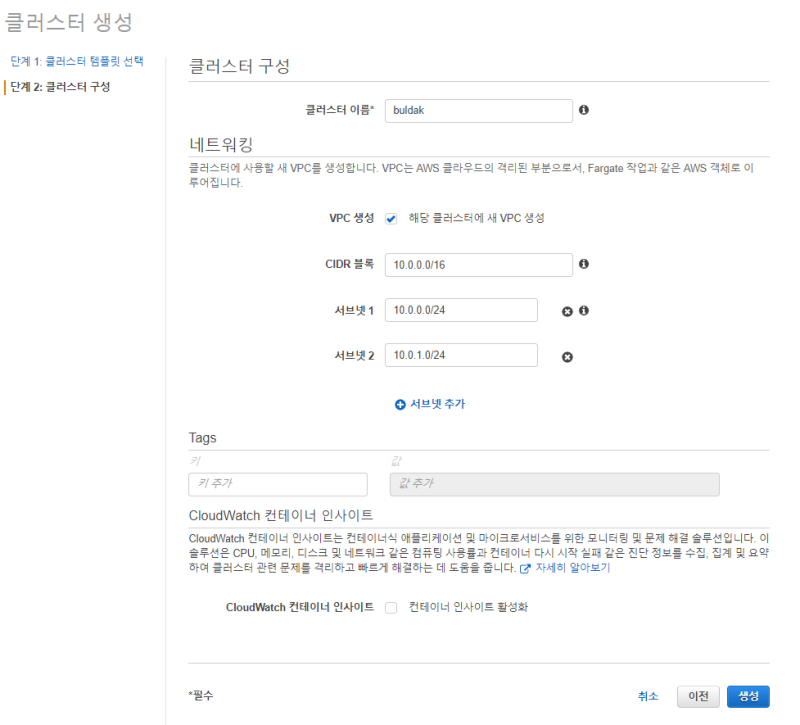Uncheck the 해당 클러스터에 새 VPC 생성 checkbox
This screenshot has width=800, height=725.
(x=391, y=219)
